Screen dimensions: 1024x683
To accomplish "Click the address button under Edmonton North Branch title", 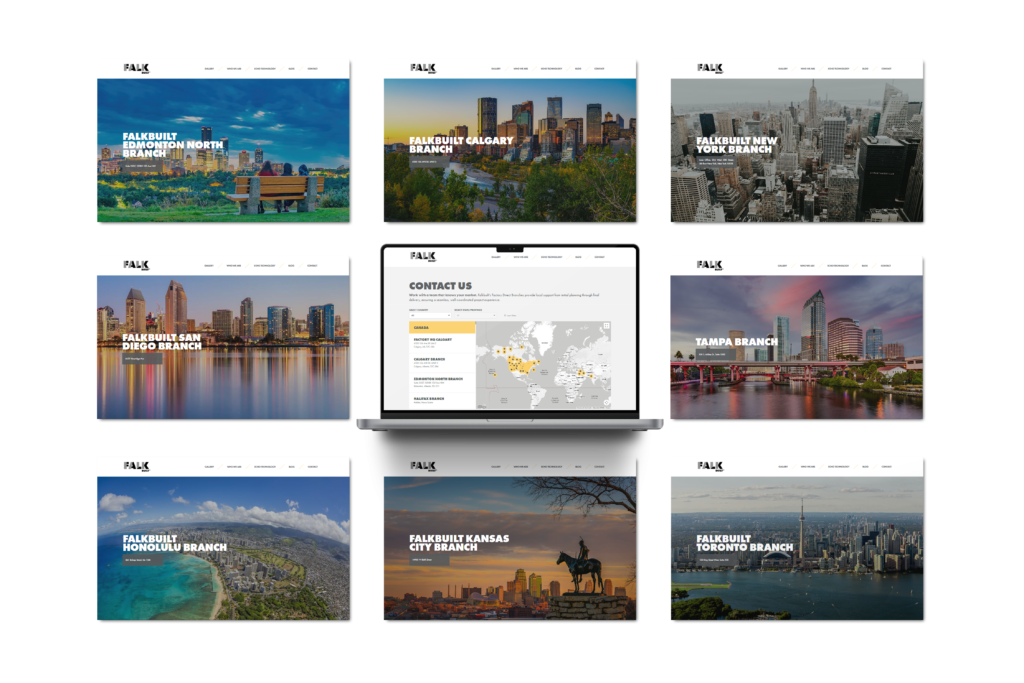I will click(142, 167).
